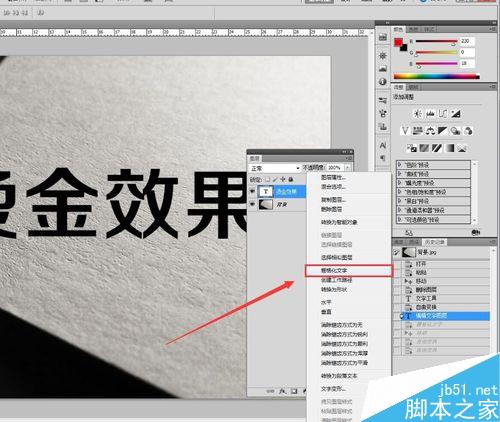Click the layer style fx icon in Layers panel

pyautogui.click(x=282, y=391)
